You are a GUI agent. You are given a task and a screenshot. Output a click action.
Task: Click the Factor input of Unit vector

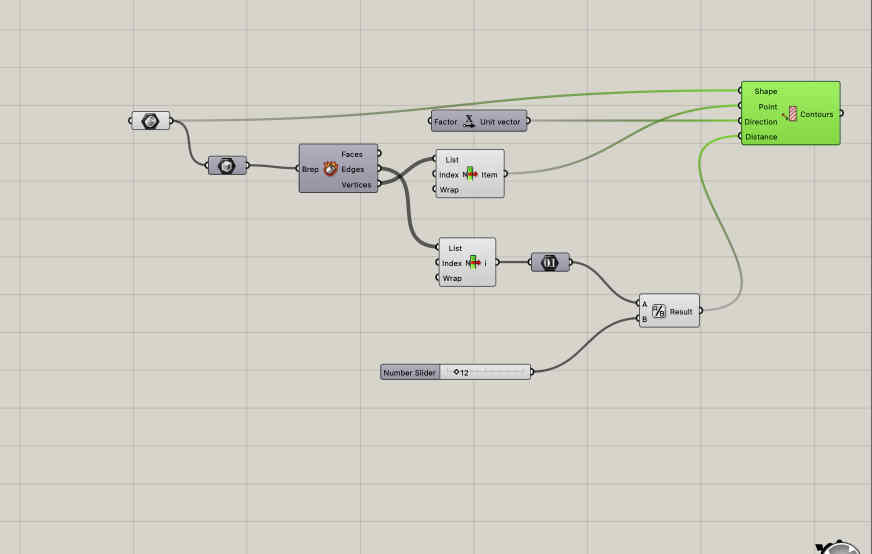(x=445, y=121)
